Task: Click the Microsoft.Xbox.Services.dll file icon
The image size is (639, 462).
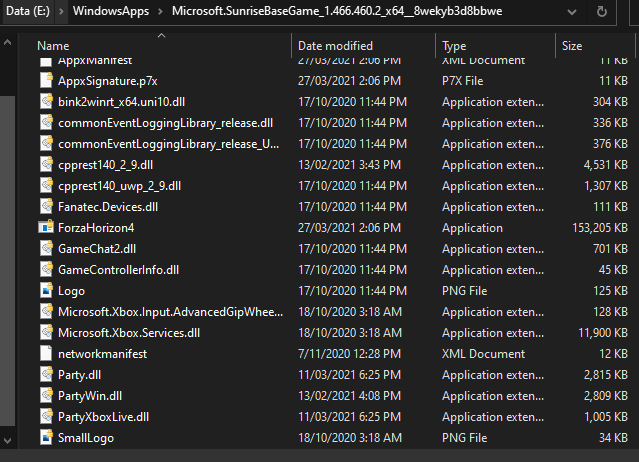Action: (x=46, y=332)
